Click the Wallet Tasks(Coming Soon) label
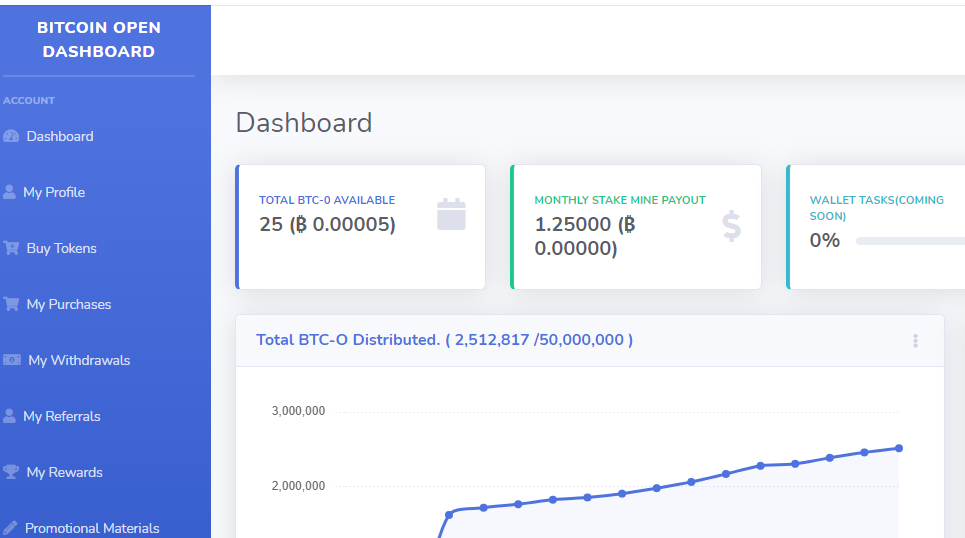The image size is (965, 538). pyautogui.click(x=876, y=208)
